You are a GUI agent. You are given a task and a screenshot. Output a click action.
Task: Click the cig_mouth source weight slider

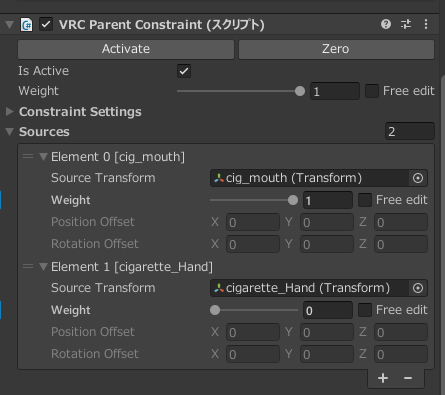coord(254,200)
